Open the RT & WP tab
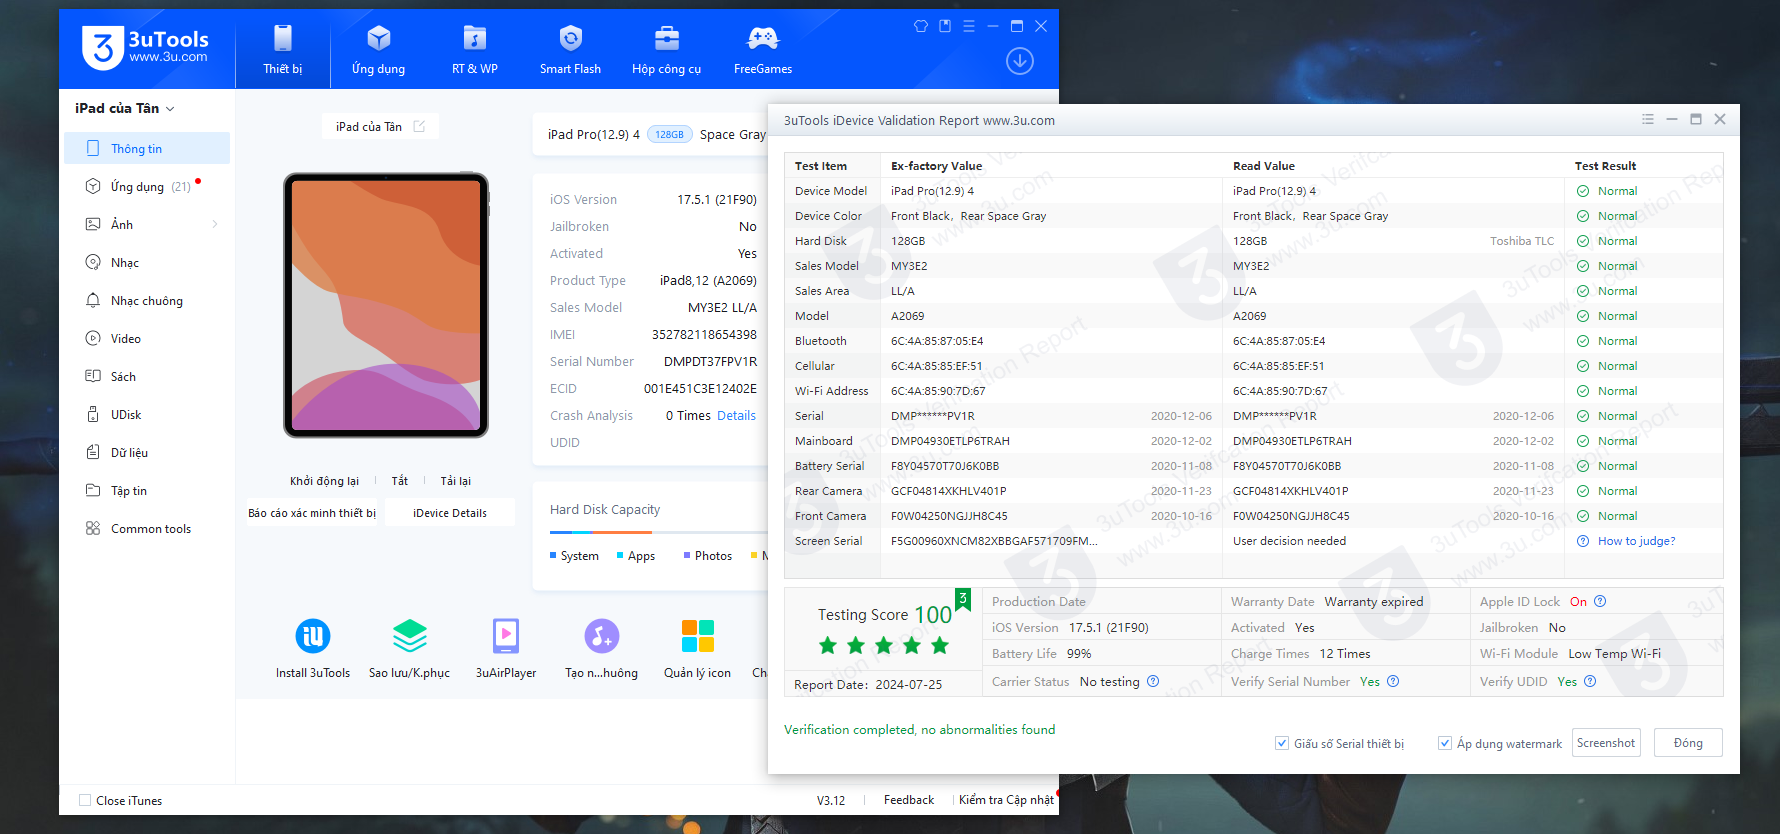This screenshot has height=834, width=1780. 475,49
